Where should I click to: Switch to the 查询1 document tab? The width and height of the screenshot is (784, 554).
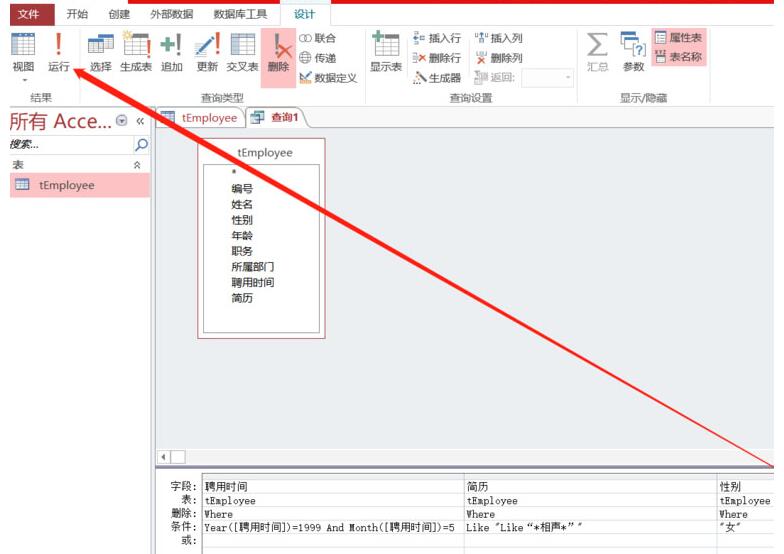point(275,118)
